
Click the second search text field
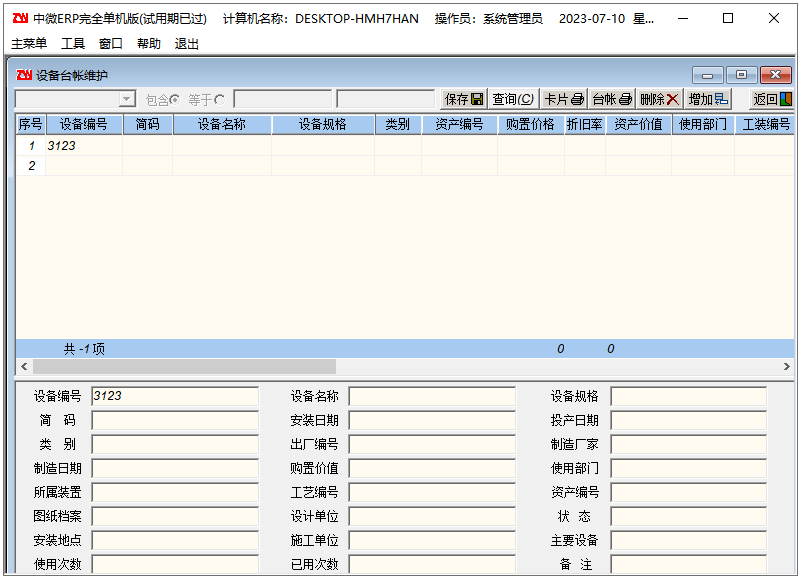(x=386, y=99)
